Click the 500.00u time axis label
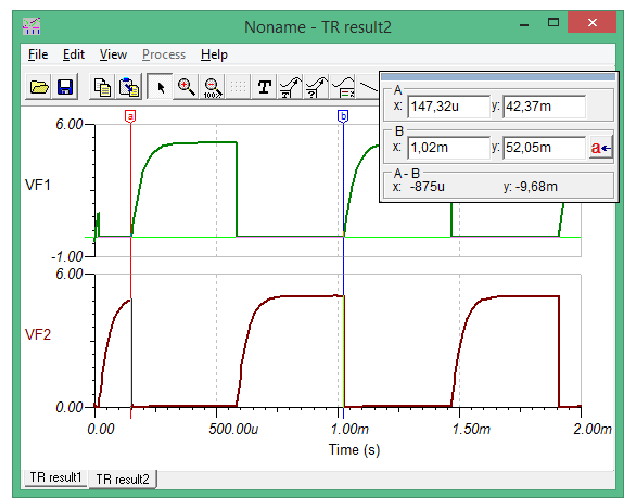The image size is (633, 502). point(233,429)
